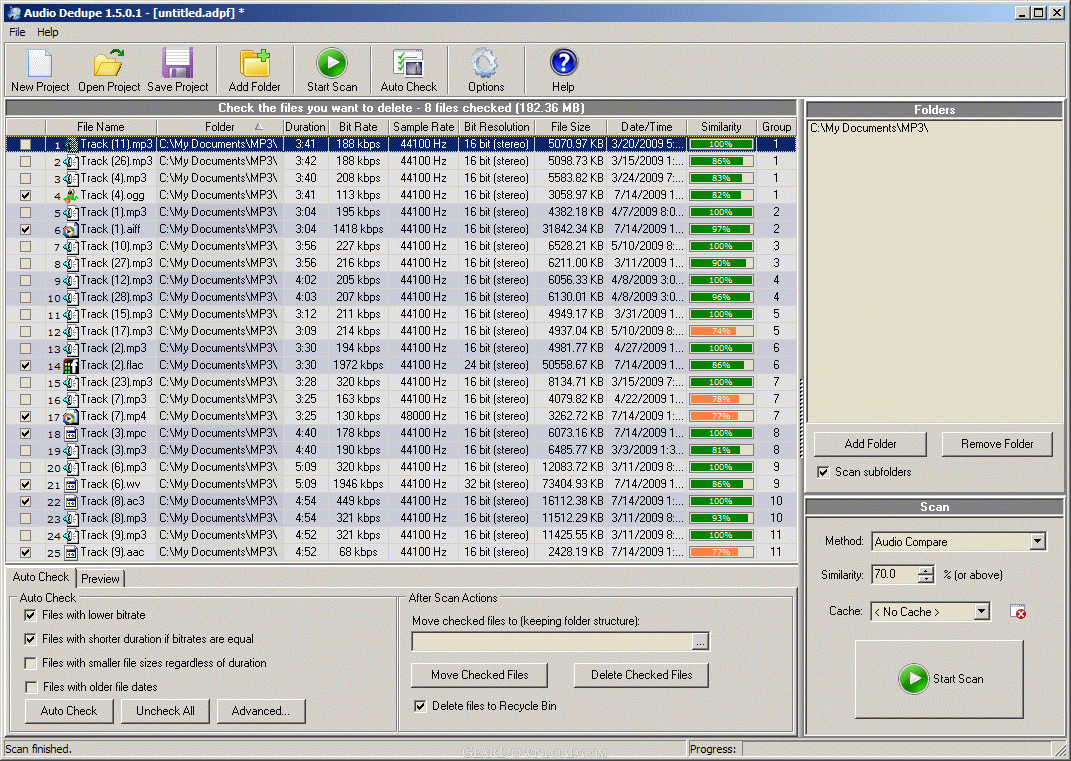
Task: Sort by the Bit Rate column header
Action: coord(359,127)
